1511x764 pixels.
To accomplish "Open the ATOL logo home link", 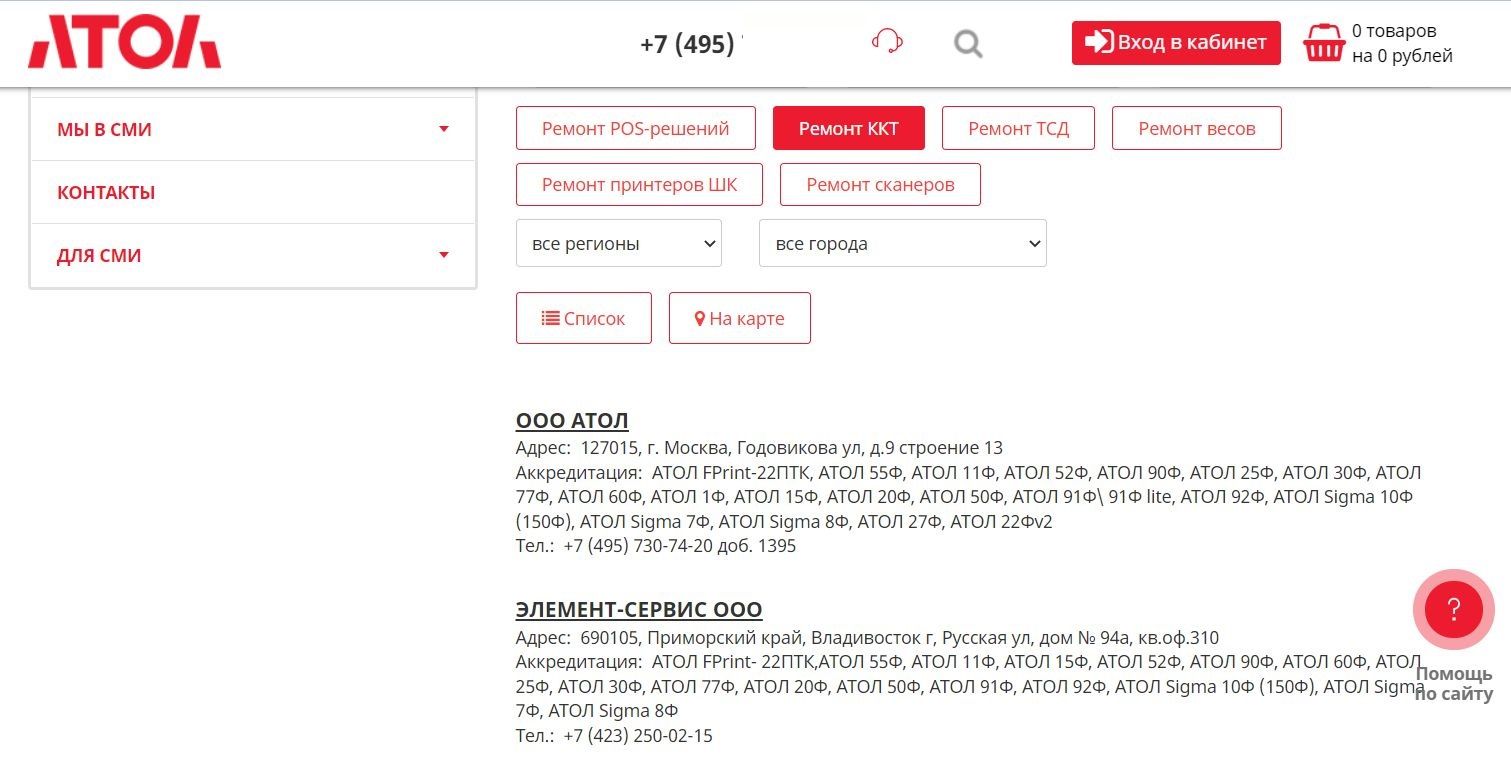I will coord(124,42).
